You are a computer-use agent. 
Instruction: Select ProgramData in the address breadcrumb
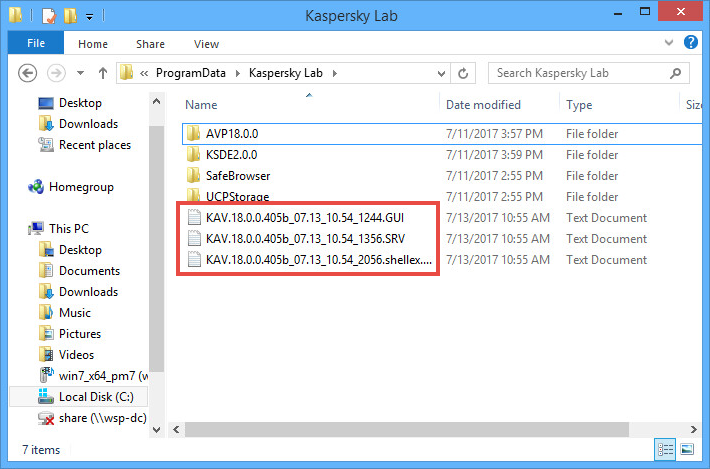[x=191, y=73]
